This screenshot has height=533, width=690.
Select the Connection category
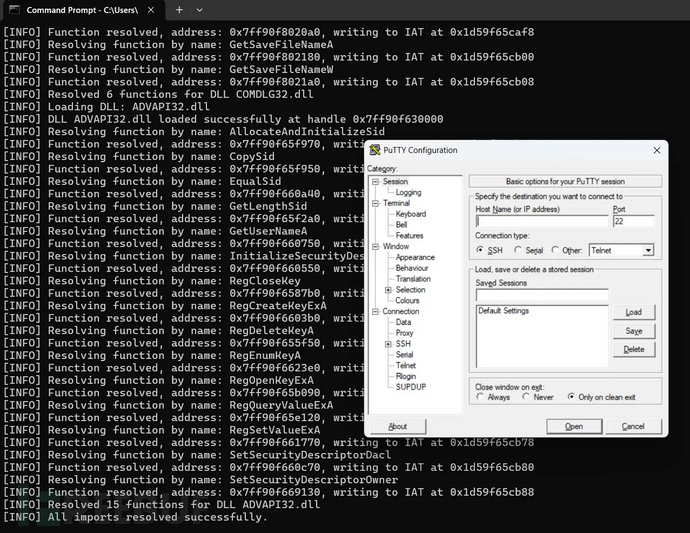(400, 311)
